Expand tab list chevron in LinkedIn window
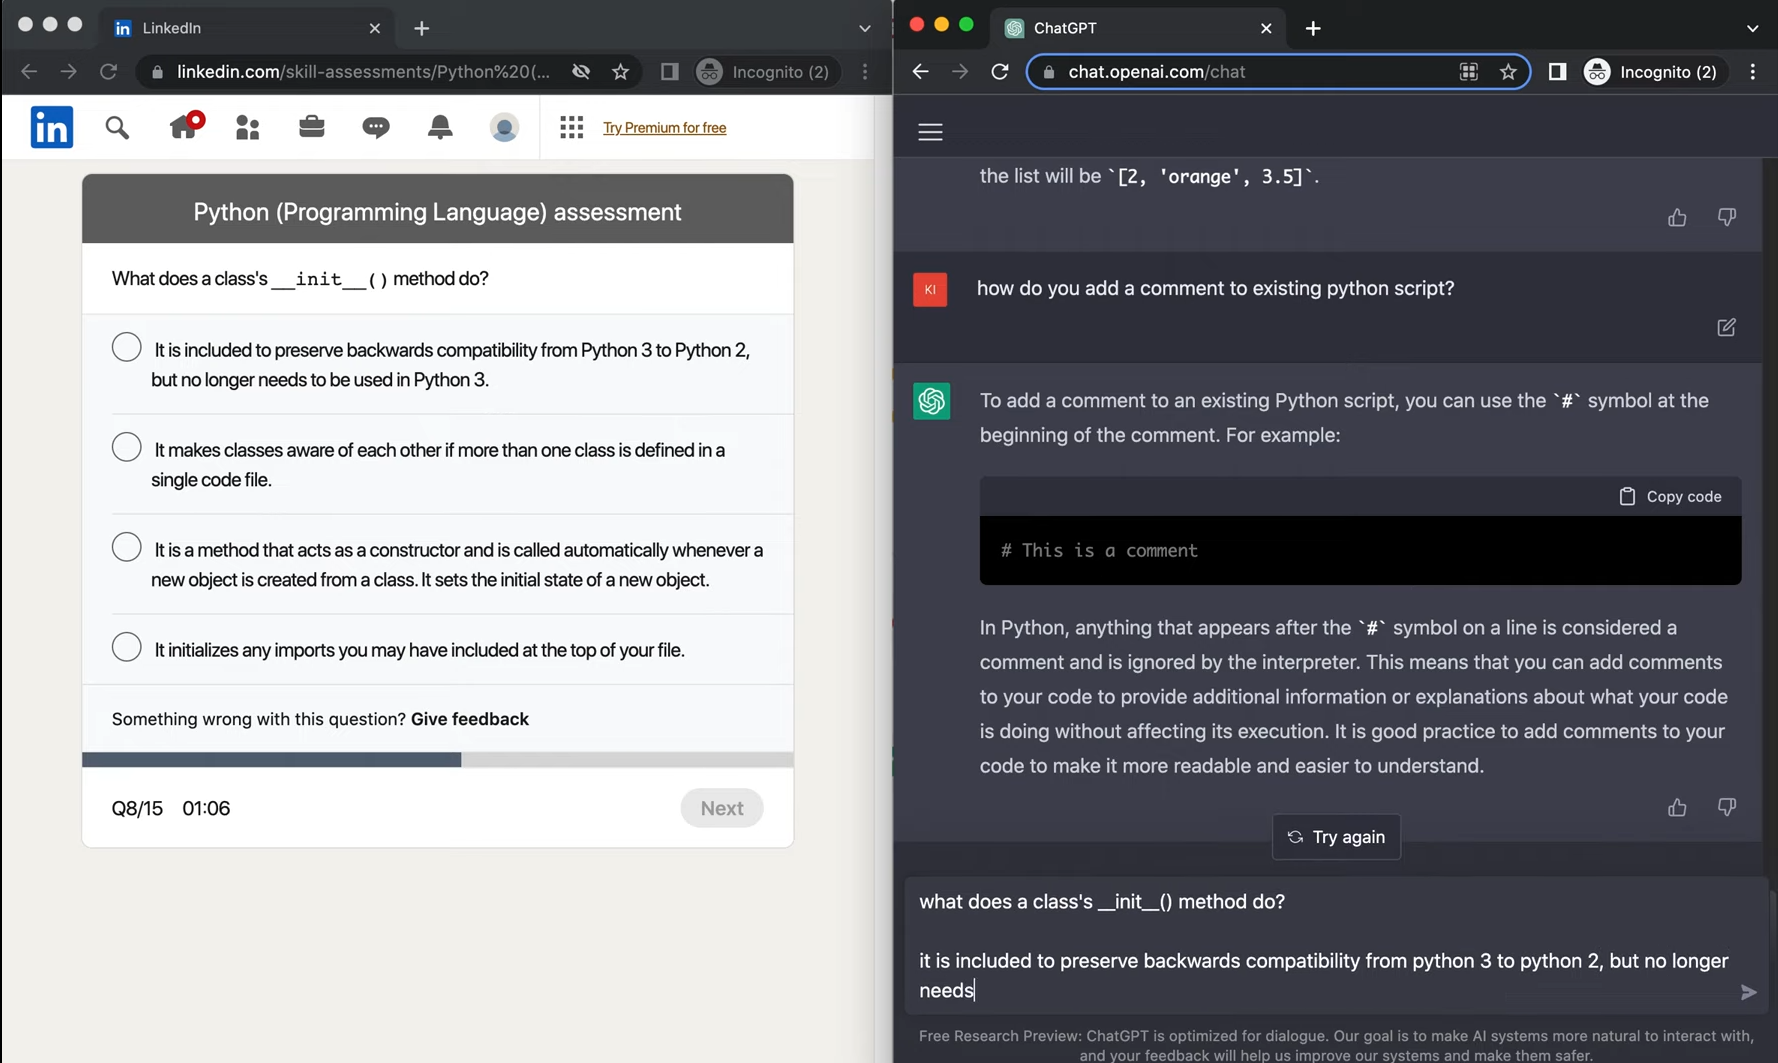This screenshot has width=1778, height=1063. coord(865,28)
